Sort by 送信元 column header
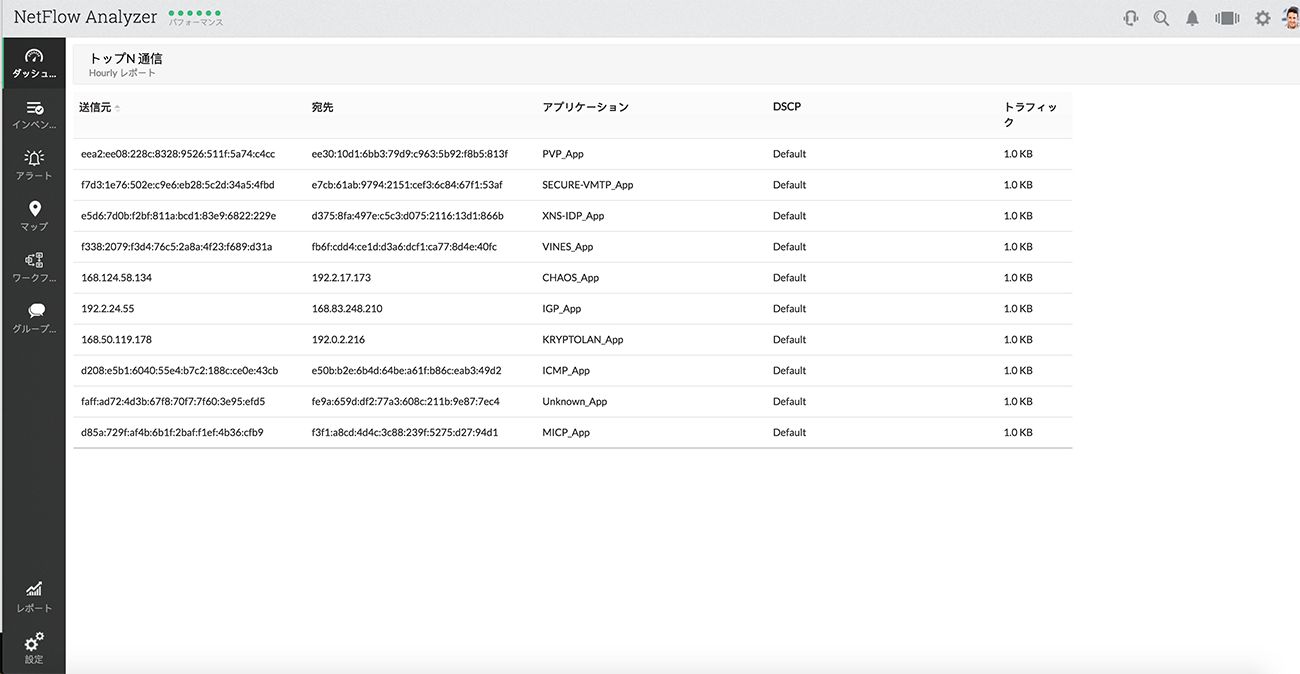This screenshot has width=1300, height=674. (95, 107)
